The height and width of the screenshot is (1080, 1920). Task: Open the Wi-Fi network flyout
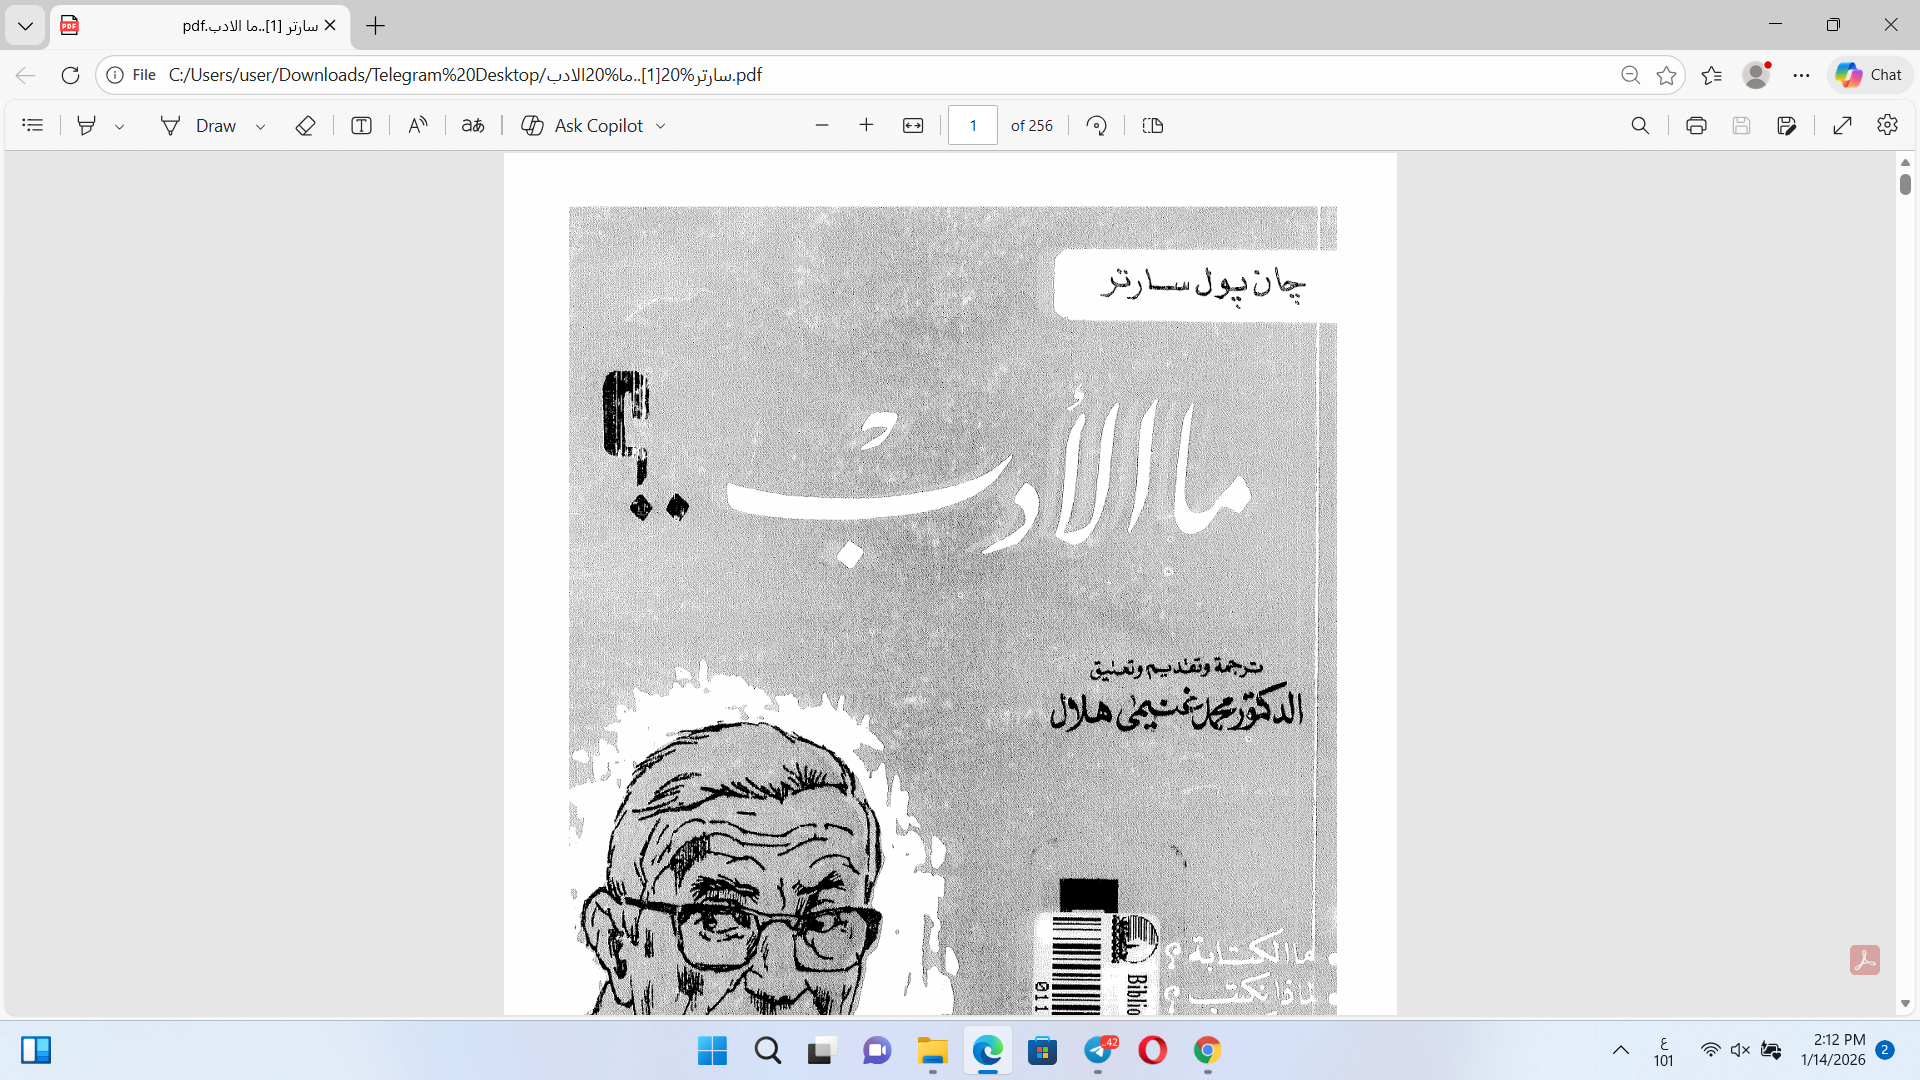[1711, 1050]
